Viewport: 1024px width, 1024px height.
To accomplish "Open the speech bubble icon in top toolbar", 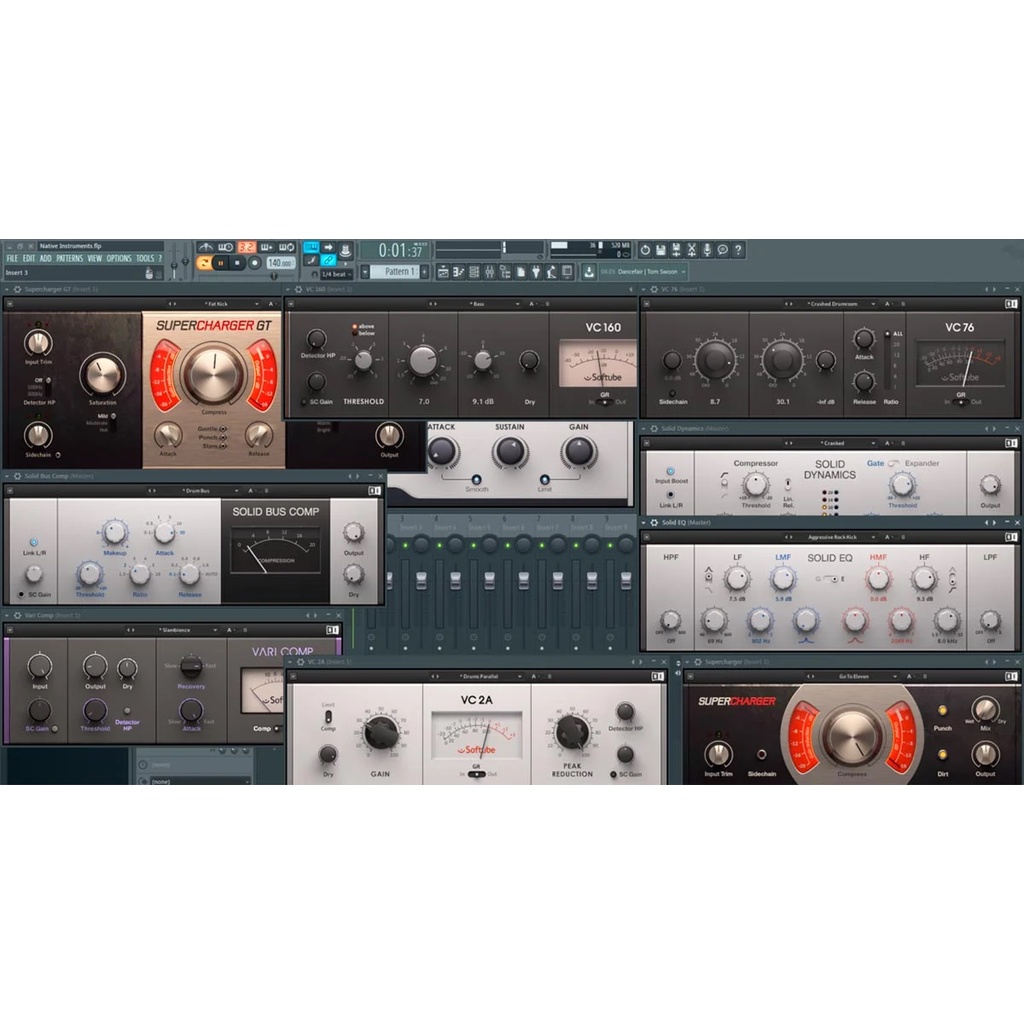I will coord(722,249).
